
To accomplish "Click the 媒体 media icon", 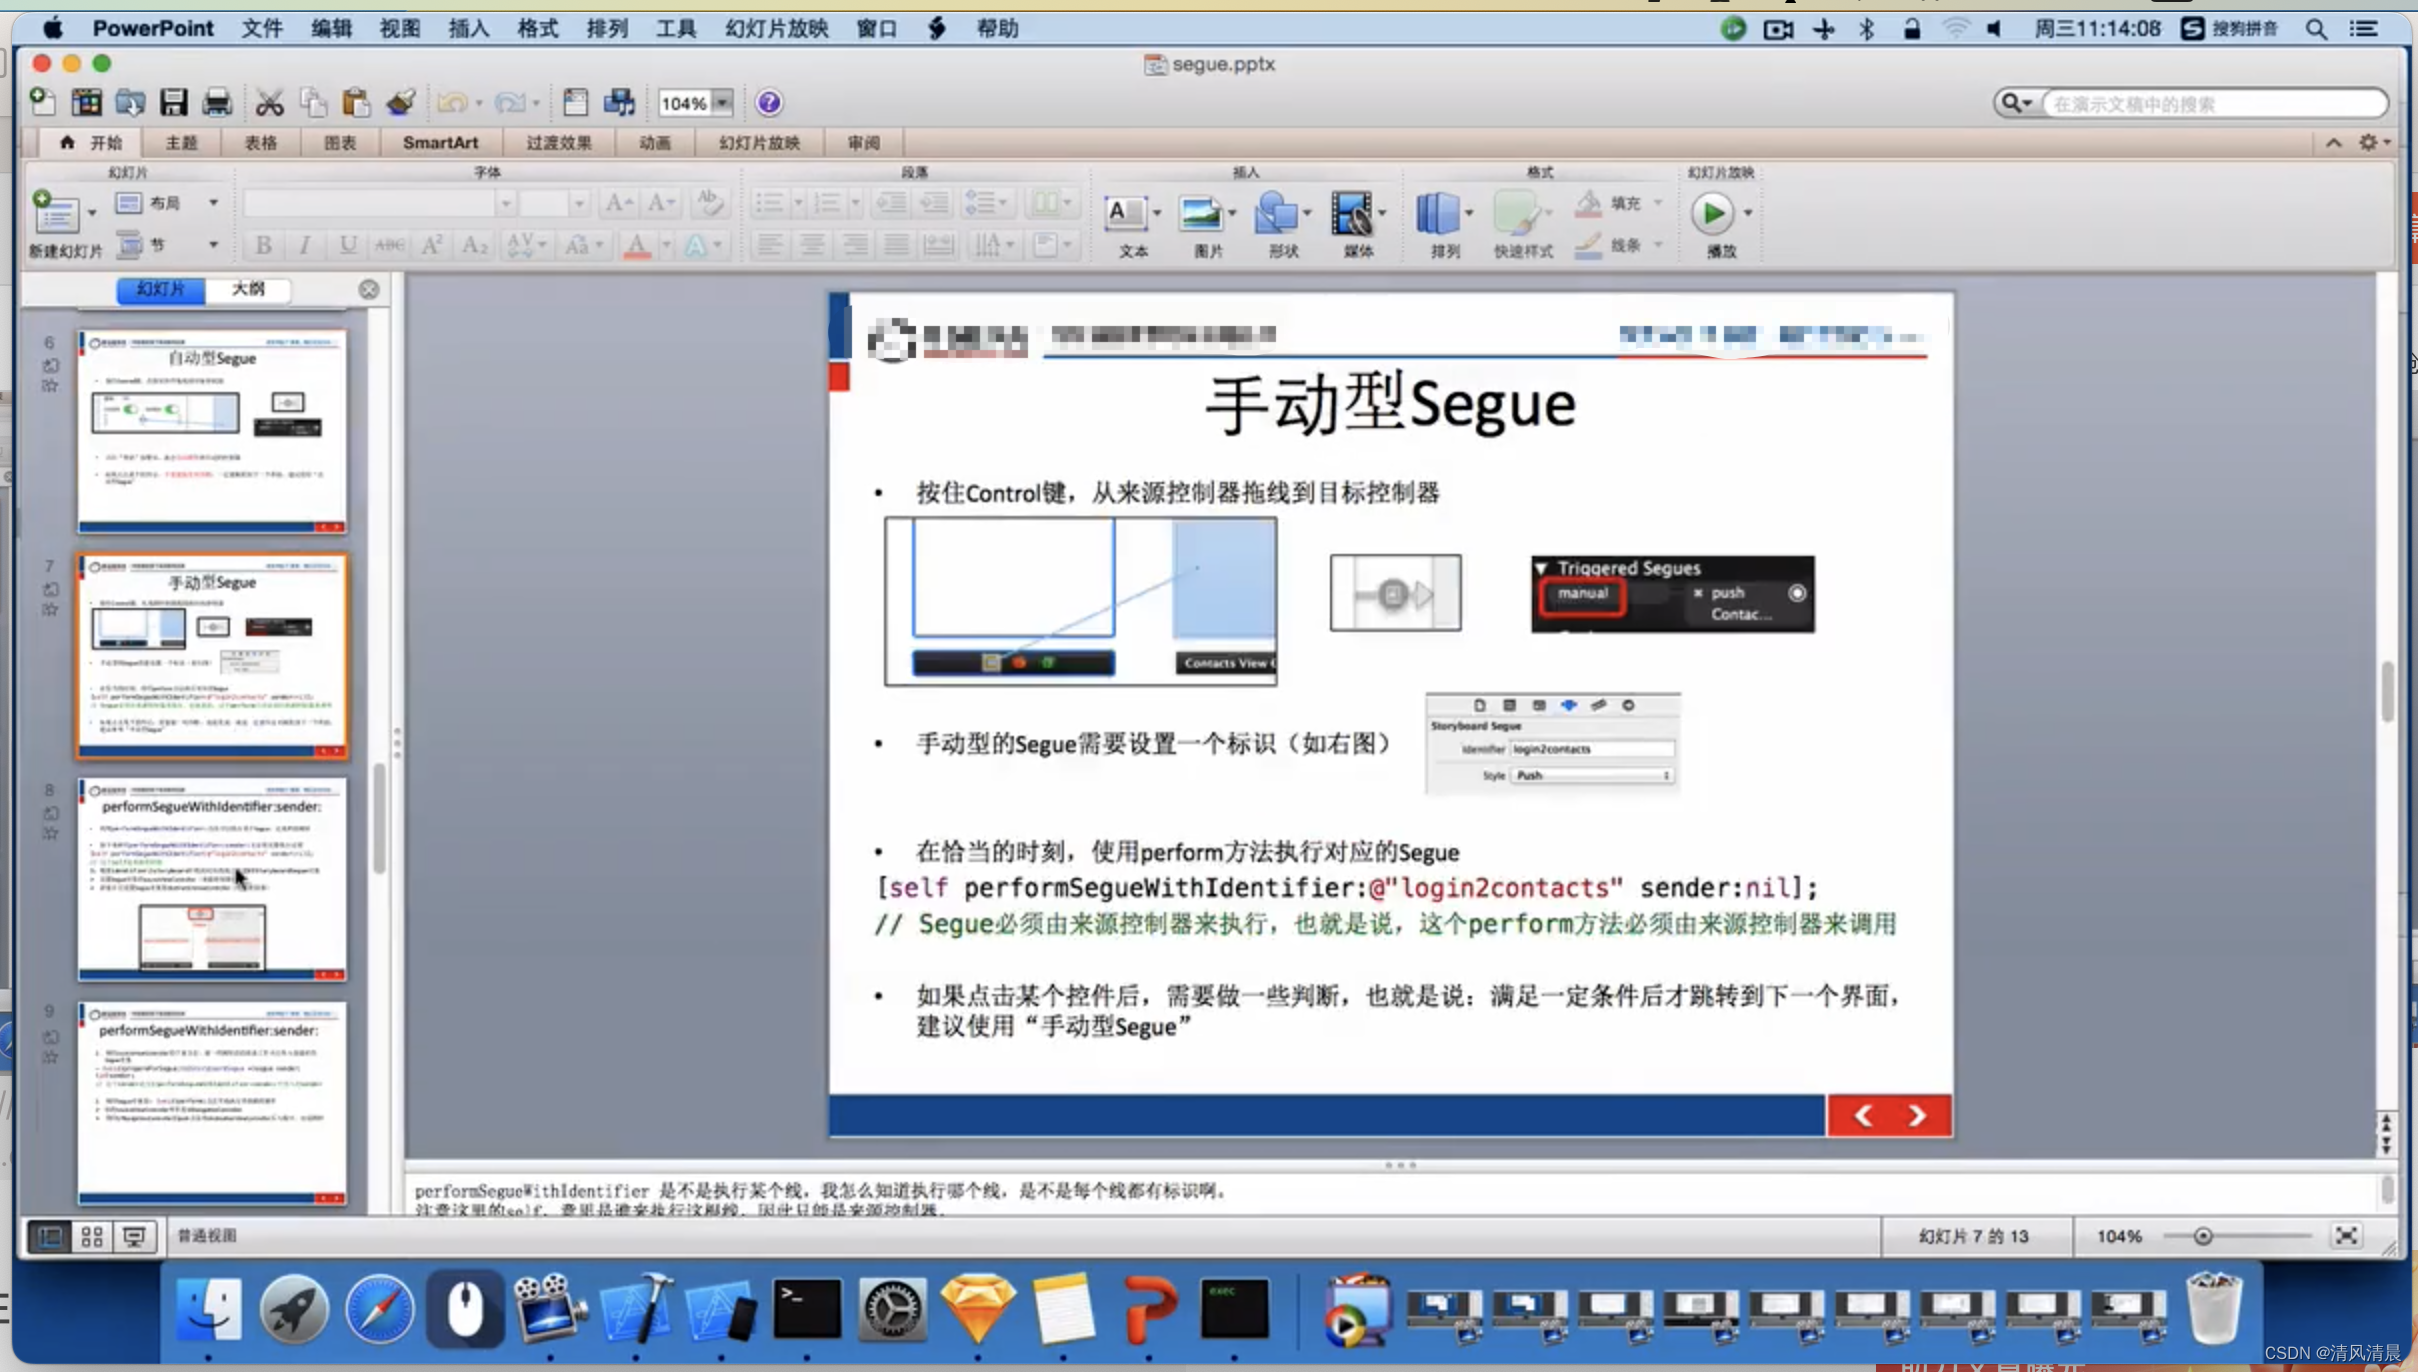I will click(x=1352, y=213).
